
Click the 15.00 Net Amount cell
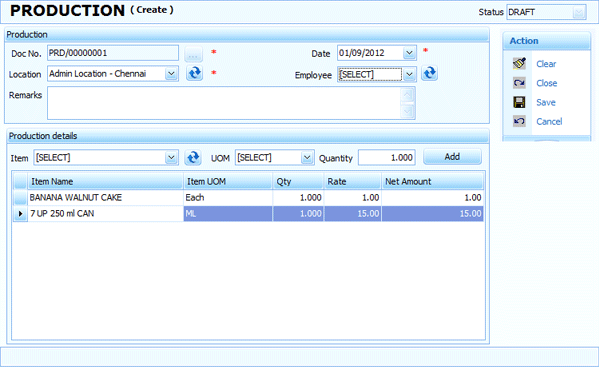click(432, 213)
